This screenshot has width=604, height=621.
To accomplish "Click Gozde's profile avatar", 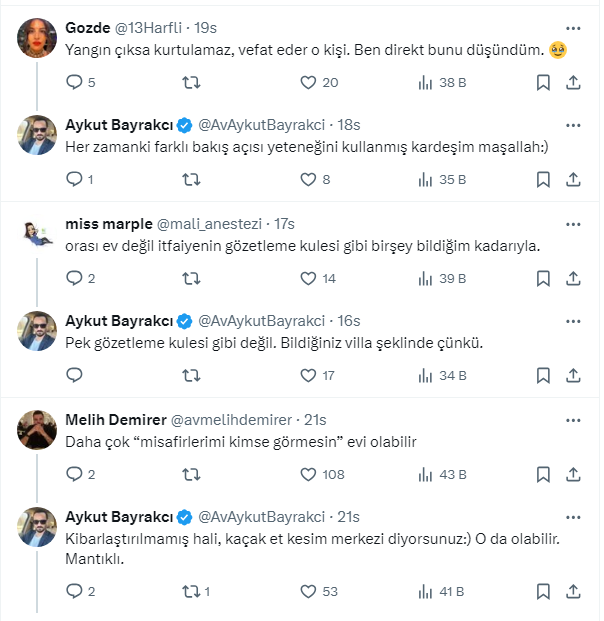I will 37,37.
